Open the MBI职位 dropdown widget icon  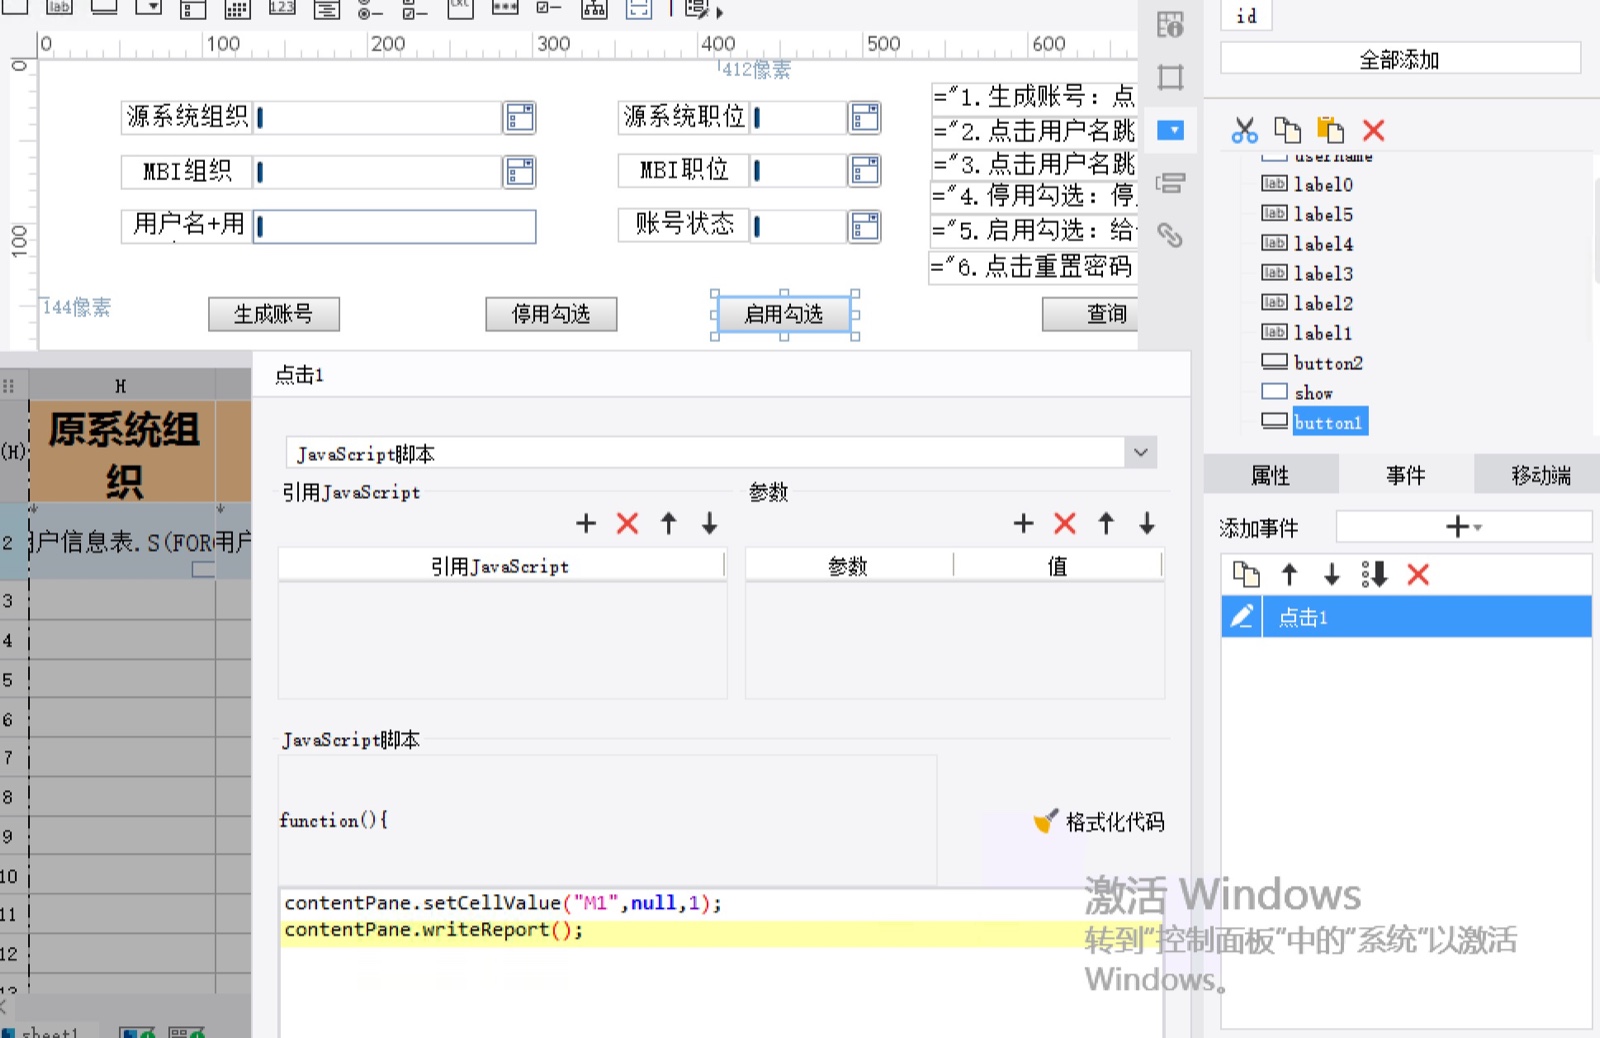(x=864, y=171)
